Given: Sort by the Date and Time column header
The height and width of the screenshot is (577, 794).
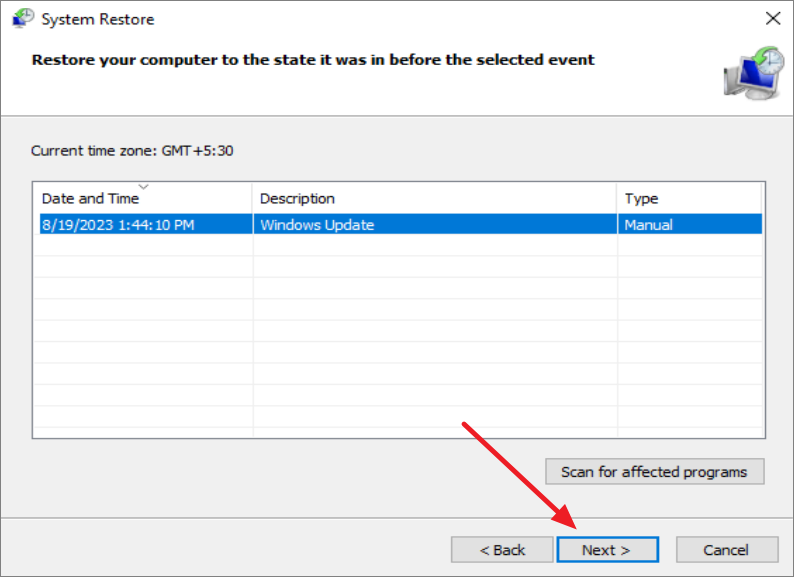Looking at the screenshot, I should 143,198.
